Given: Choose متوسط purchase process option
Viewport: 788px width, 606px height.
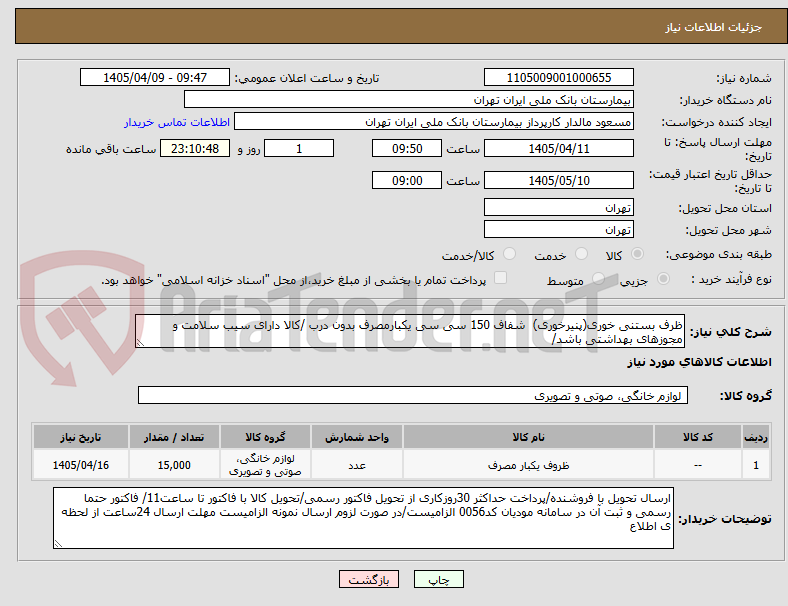Looking at the screenshot, I should coord(598,279).
